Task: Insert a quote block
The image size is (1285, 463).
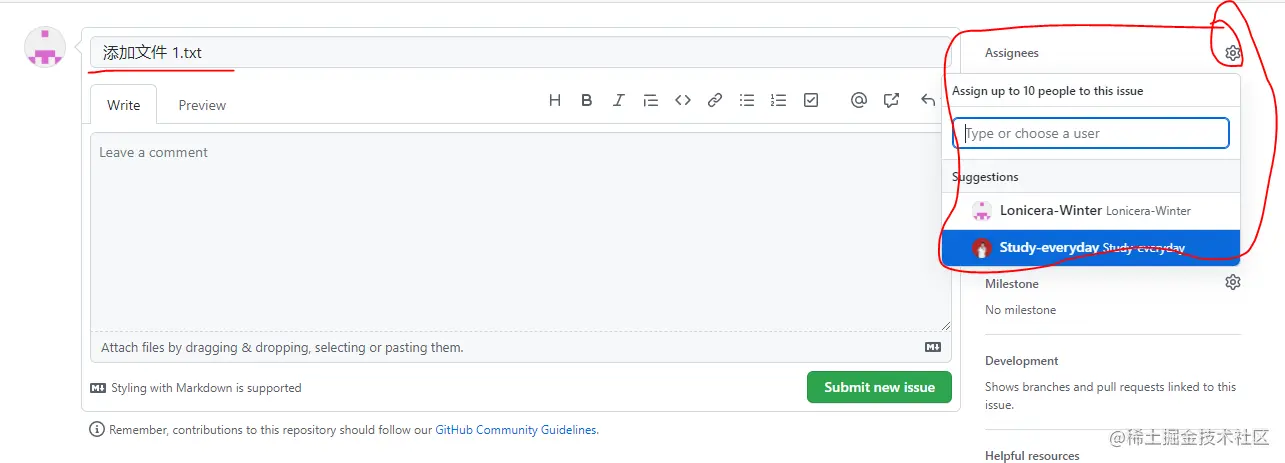Action: (x=651, y=100)
